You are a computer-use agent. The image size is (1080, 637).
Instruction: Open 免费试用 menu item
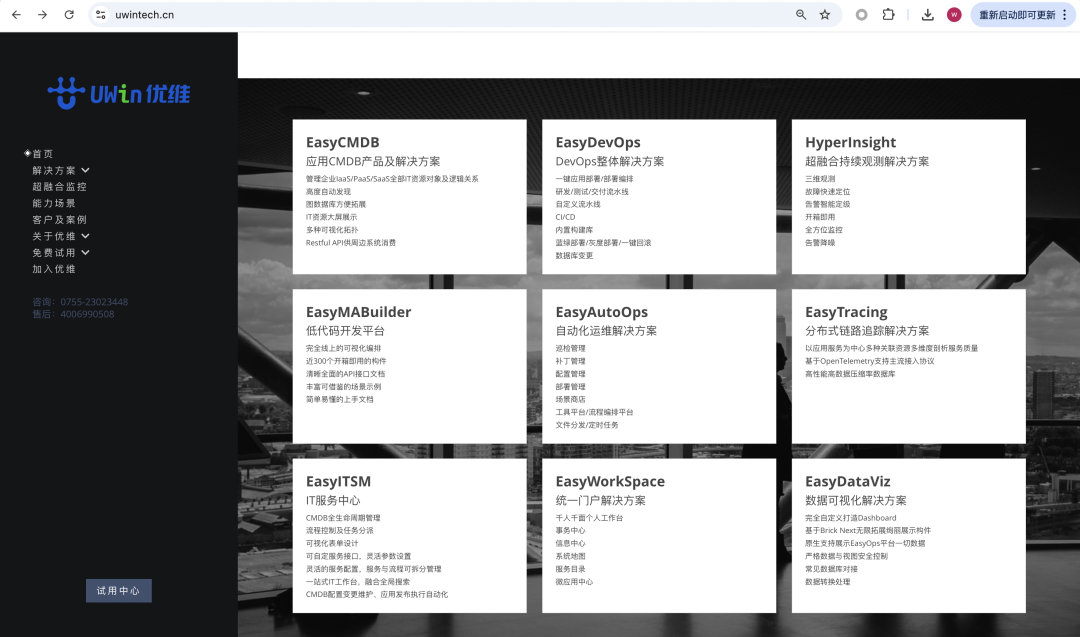pos(54,253)
